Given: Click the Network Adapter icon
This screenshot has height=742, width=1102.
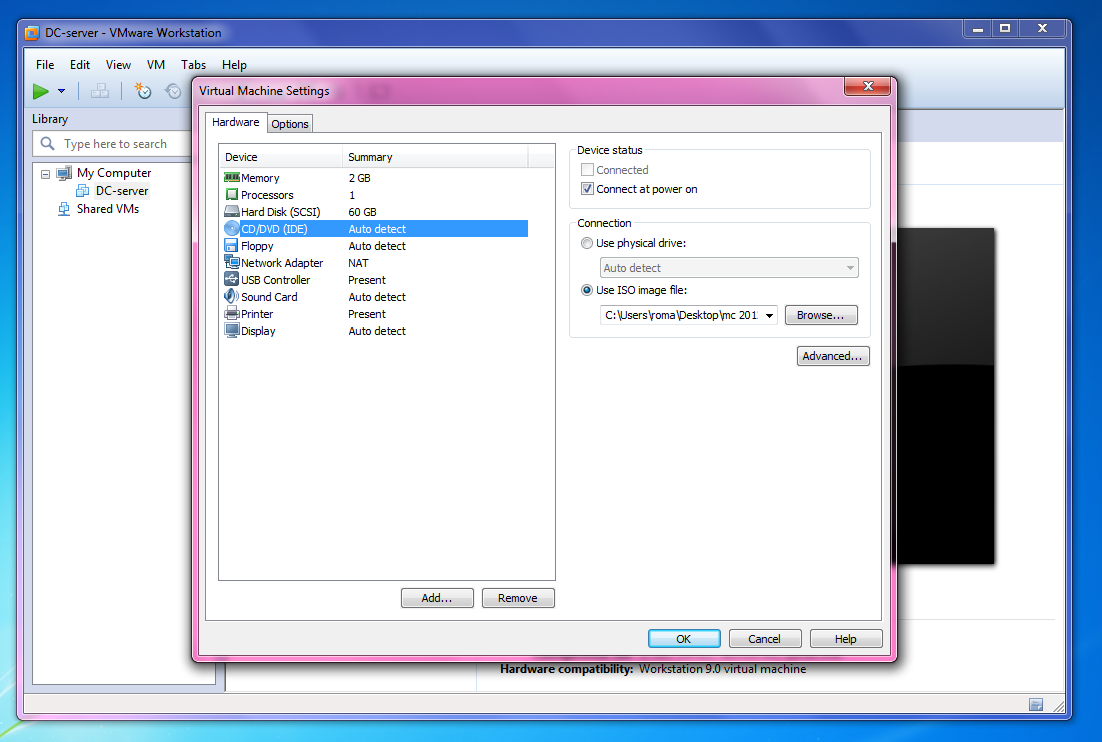Looking at the screenshot, I should coord(232,262).
